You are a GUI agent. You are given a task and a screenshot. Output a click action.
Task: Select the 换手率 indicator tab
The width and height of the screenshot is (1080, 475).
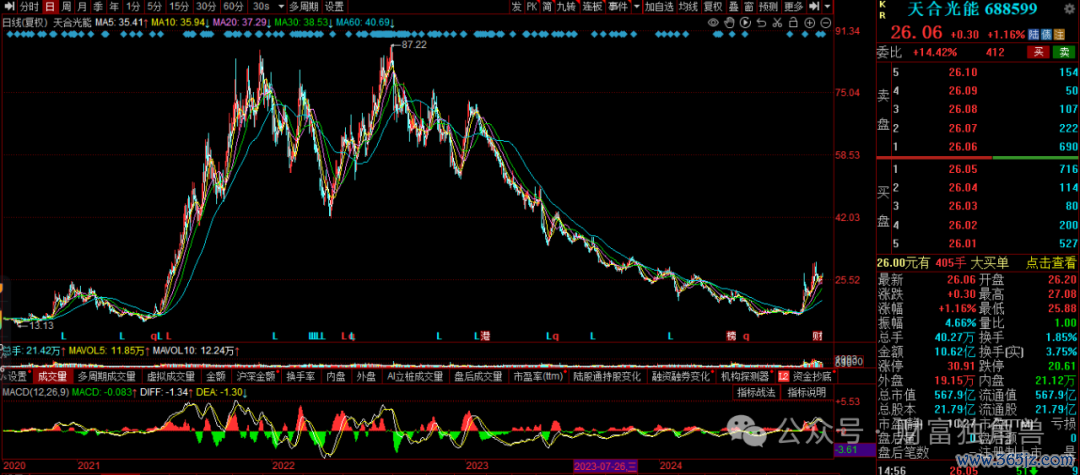[x=301, y=377]
